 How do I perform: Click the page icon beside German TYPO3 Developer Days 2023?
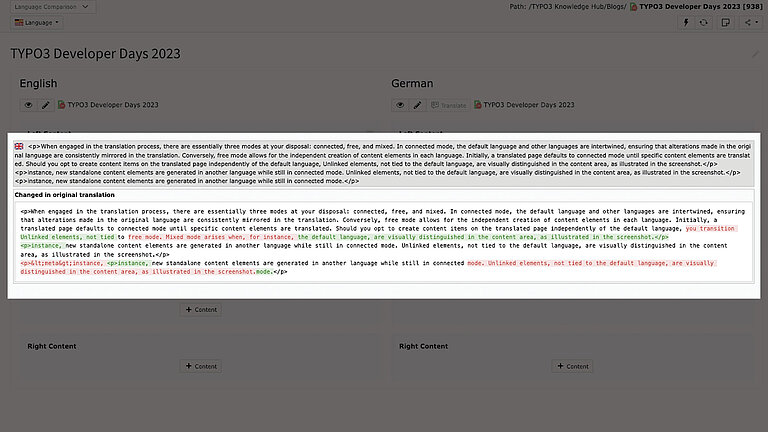tap(479, 104)
